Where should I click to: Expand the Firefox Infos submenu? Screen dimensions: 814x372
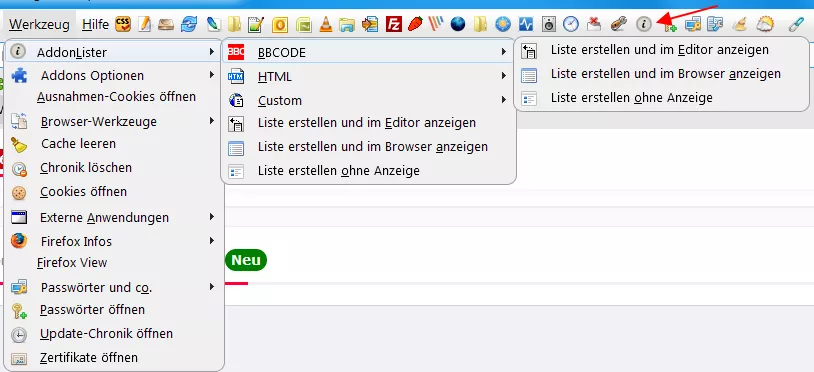pyautogui.click(x=114, y=241)
